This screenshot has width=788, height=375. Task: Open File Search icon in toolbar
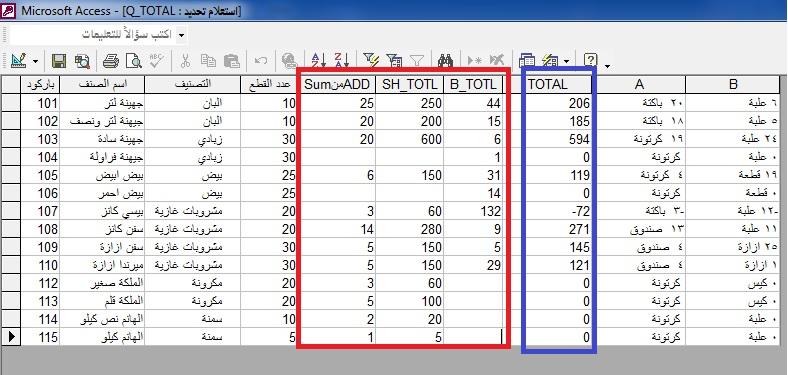pyautogui.click(x=81, y=61)
